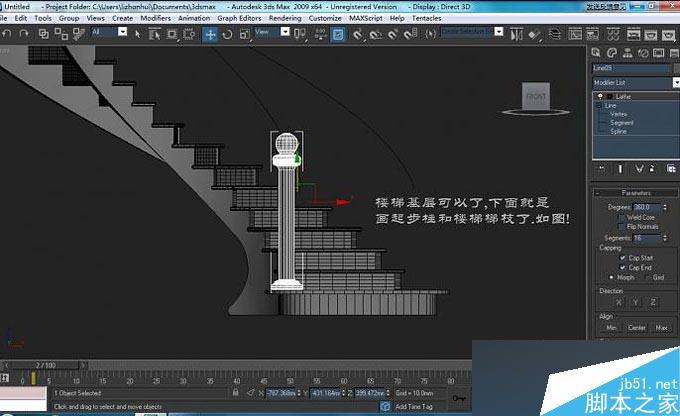Activate the Select and Scale tool
The width and height of the screenshot is (680, 416).
coord(245,34)
